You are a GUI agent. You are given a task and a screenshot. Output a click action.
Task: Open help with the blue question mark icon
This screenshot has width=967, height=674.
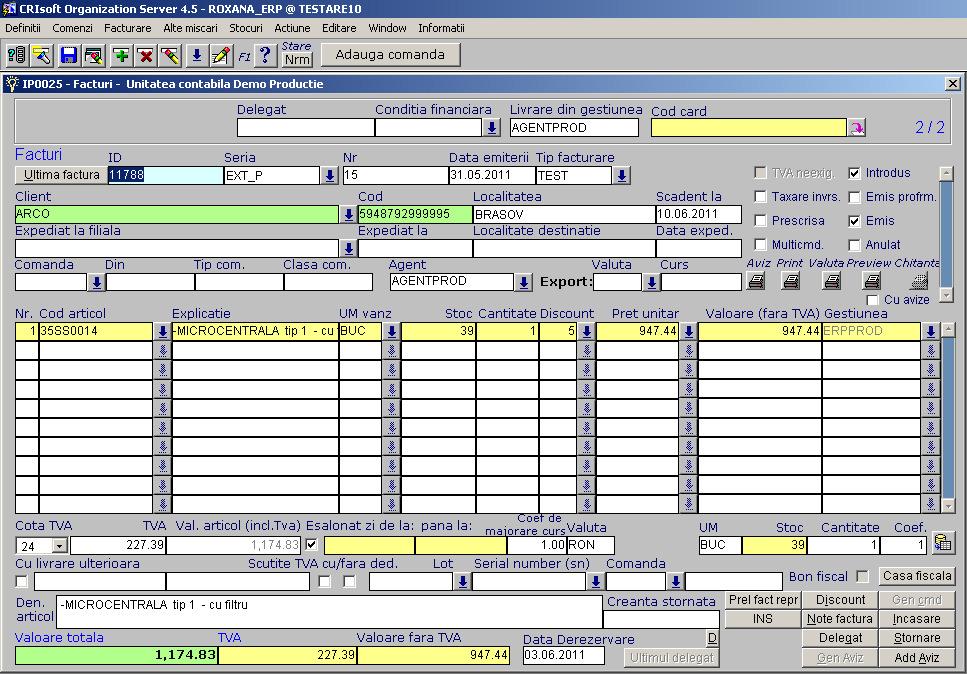tap(265, 55)
